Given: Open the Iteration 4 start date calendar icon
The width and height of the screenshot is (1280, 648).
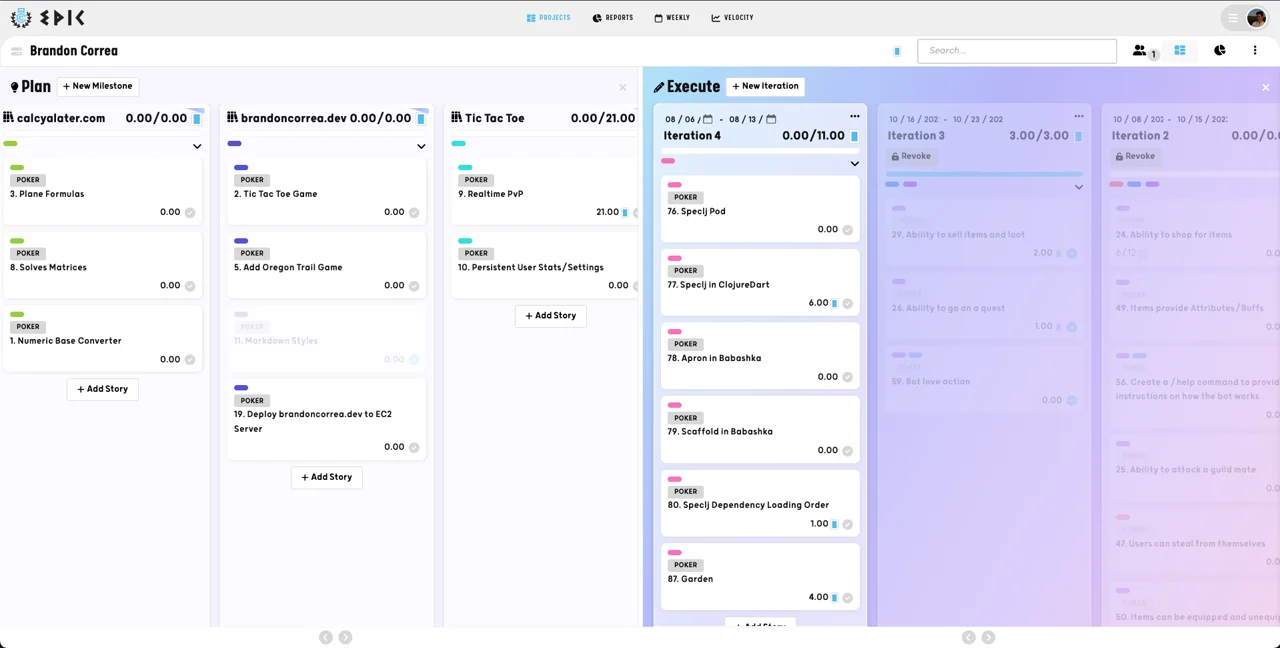Looking at the screenshot, I should (x=708, y=119).
